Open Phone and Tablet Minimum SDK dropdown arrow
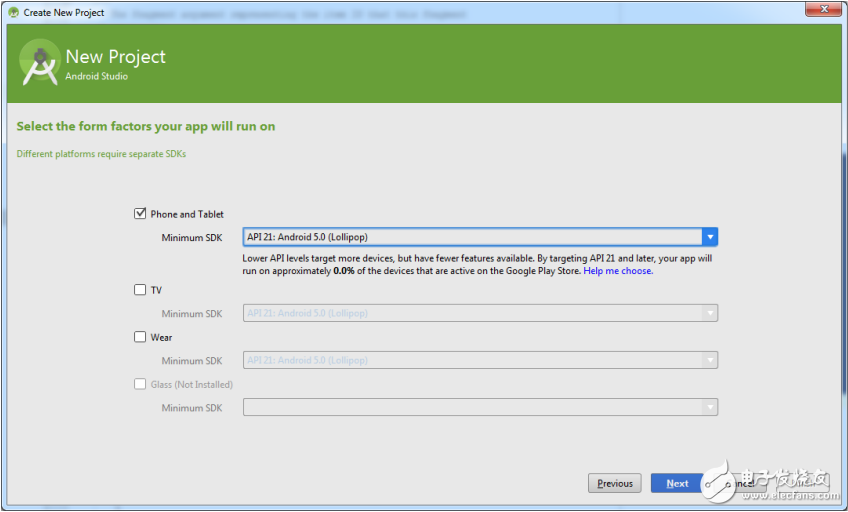This screenshot has width=848, height=512. [709, 237]
